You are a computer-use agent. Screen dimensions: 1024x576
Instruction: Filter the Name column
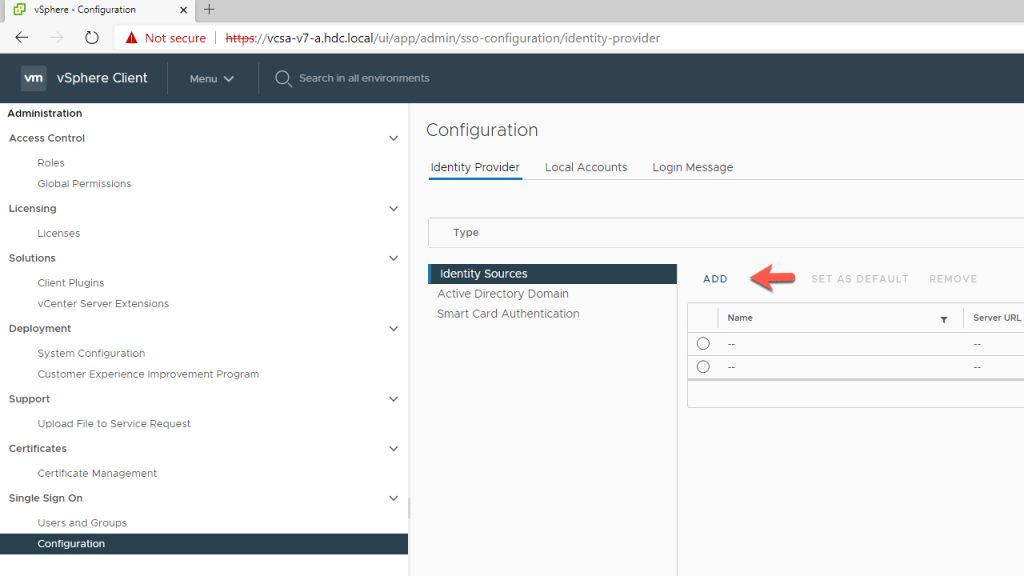pyautogui.click(x=944, y=319)
